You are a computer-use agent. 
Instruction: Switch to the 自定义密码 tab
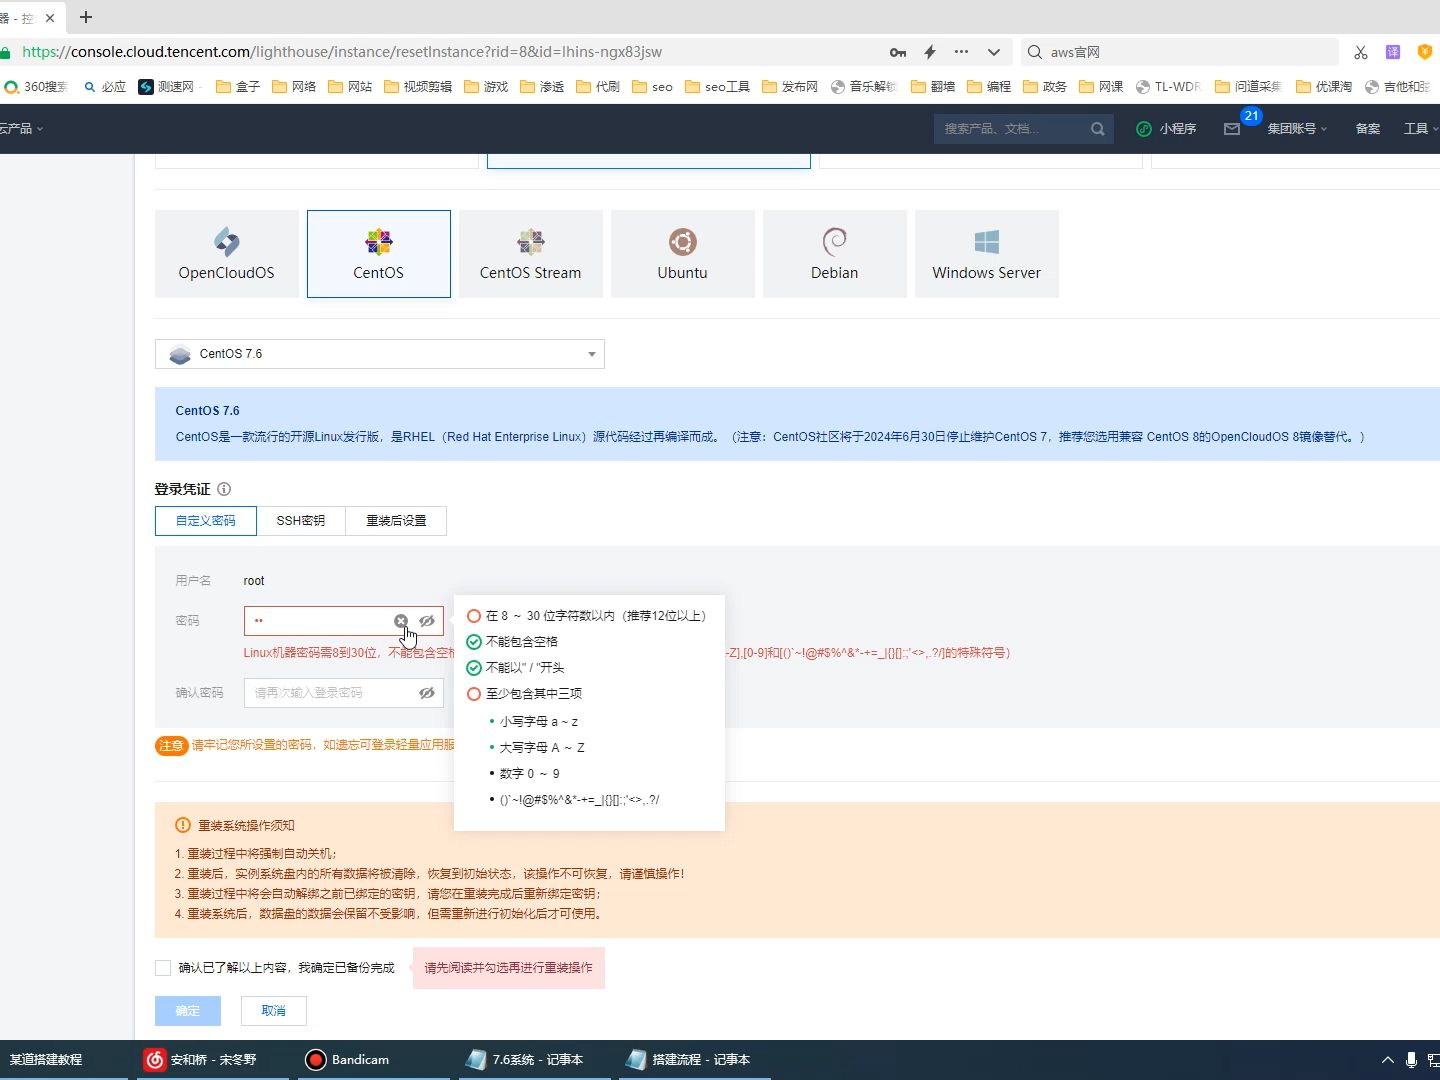pyautogui.click(x=206, y=521)
